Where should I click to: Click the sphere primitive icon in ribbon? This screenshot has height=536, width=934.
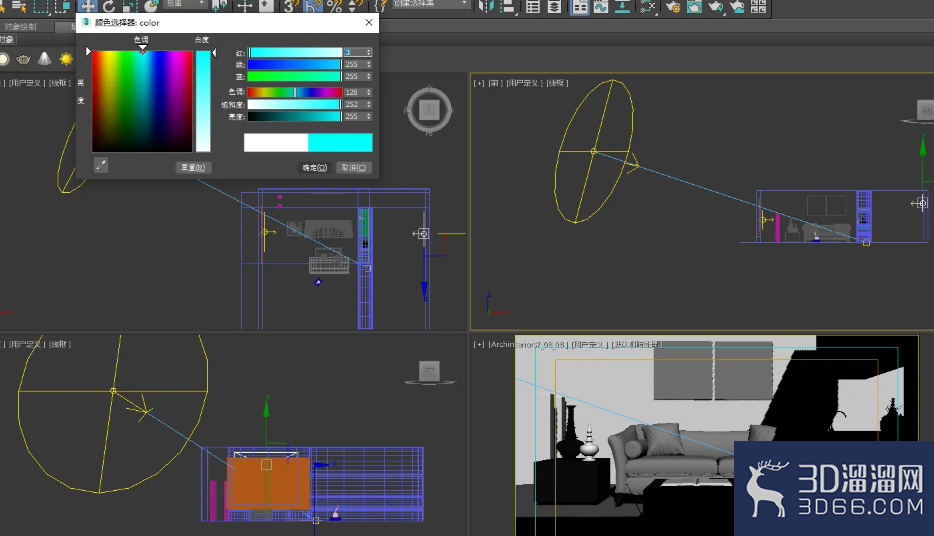[x=4, y=59]
